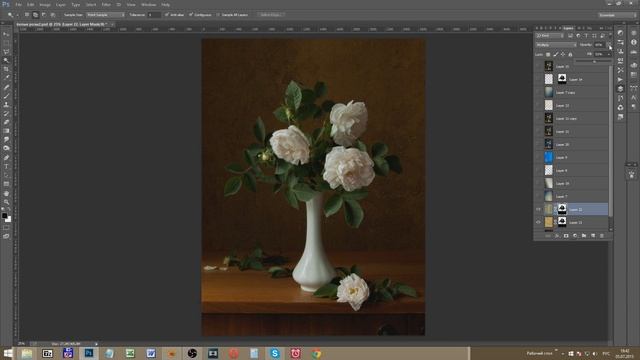Viewport: 640px width, 360px height.
Task: Select the Dodge tool
Action: [6, 148]
